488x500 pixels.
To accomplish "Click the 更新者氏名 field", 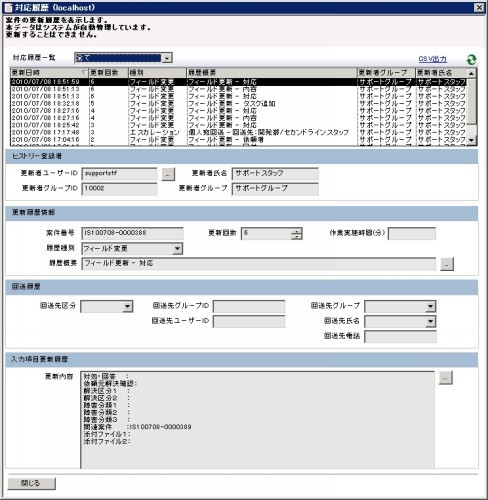I will (x=275, y=174).
